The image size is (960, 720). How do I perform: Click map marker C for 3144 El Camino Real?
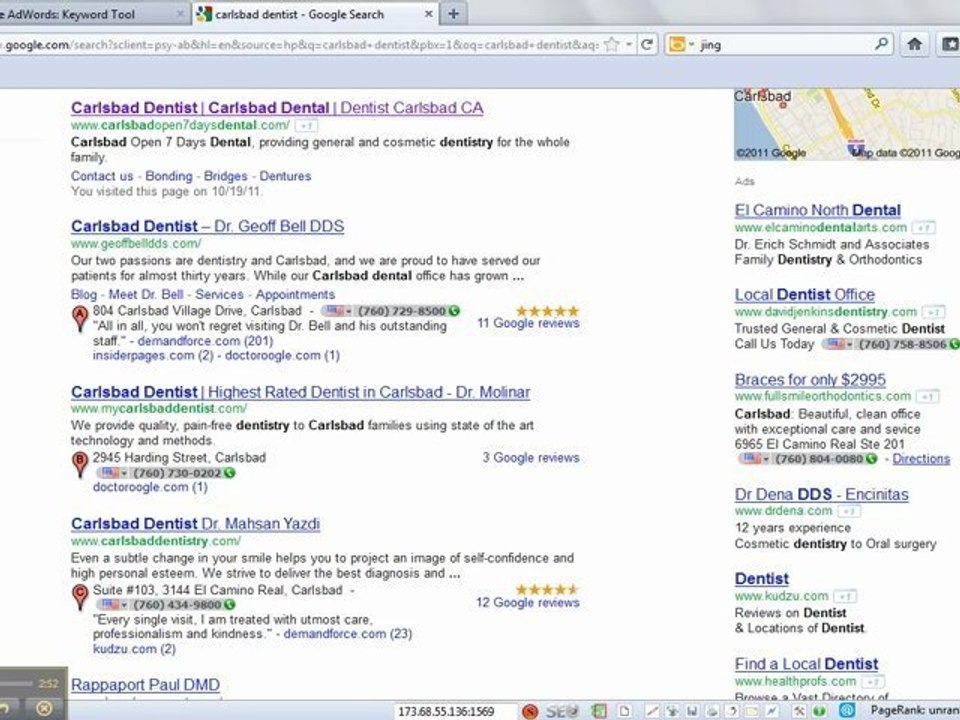[x=80, y=597]
